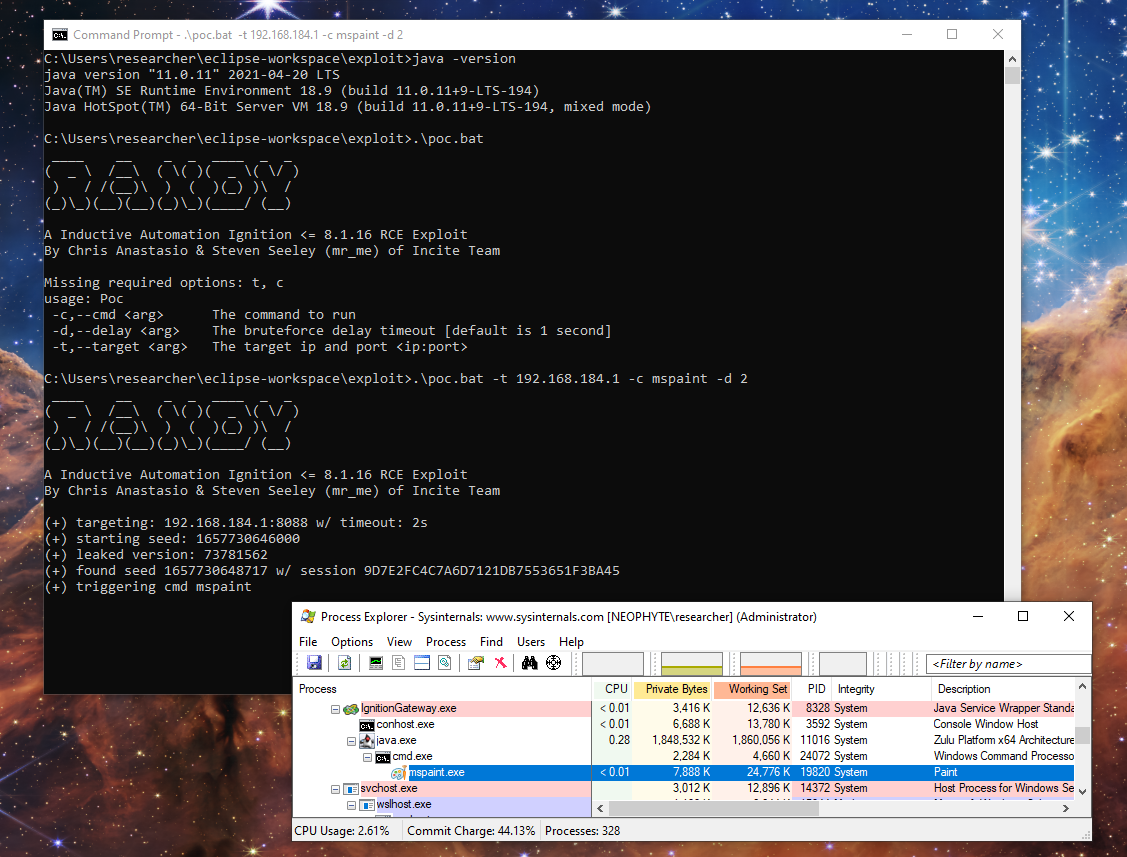
Task: Open the Properties toolbar icon
Action: (476, 663)
